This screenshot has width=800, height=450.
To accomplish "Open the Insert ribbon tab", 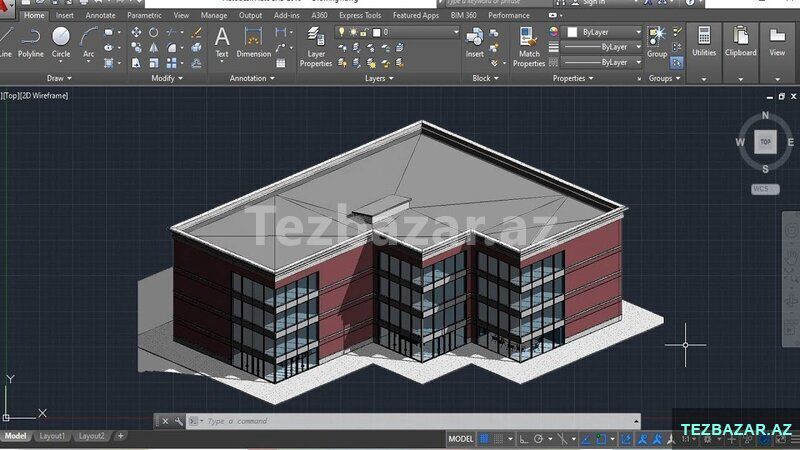I will 64,15.
